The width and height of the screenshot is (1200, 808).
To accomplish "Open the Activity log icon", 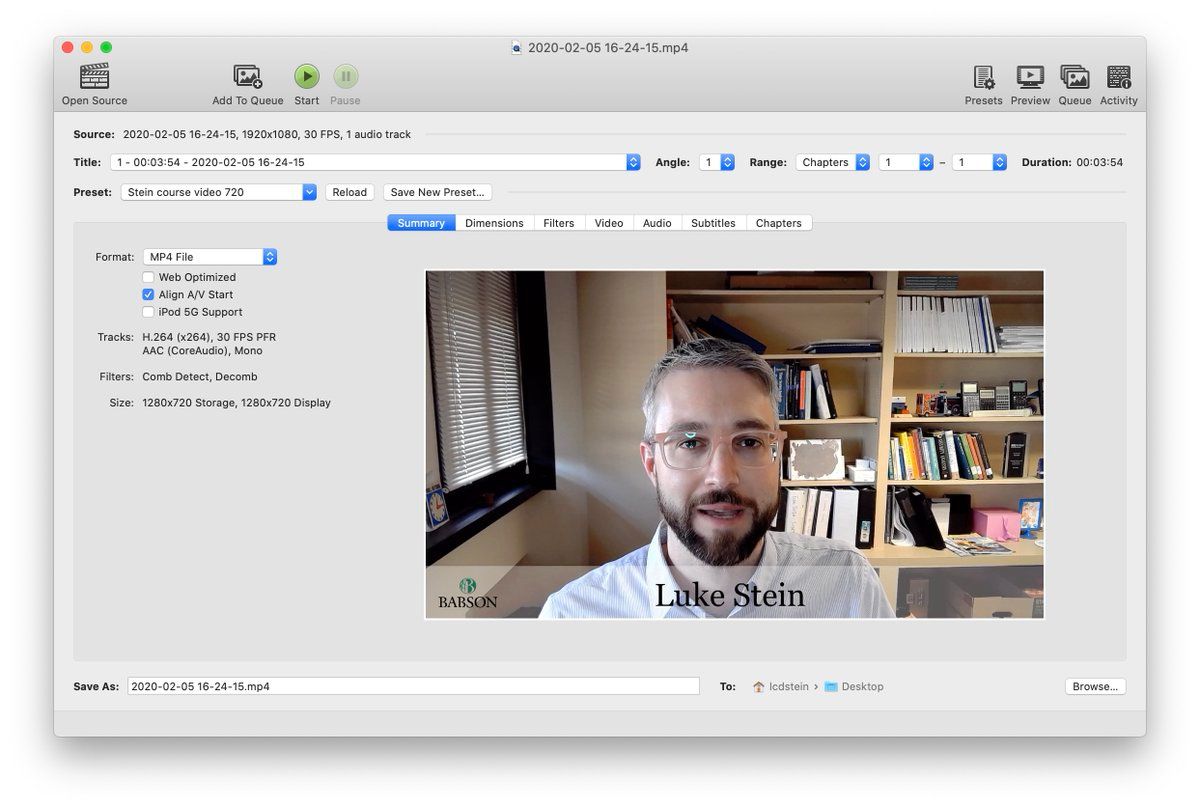I will 1118,77.
